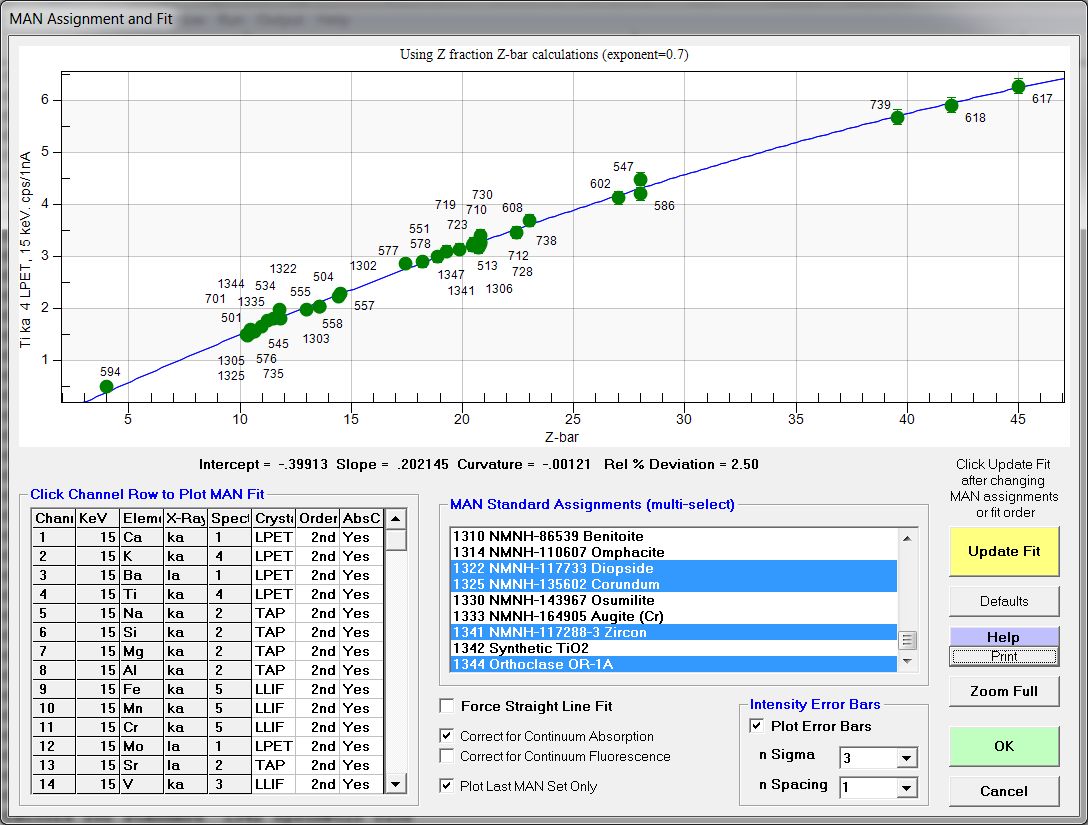Enable Force Straight Line Fit checkbox
The height and width of the screenshot is (825, 1088).
[x=447, y=706]
